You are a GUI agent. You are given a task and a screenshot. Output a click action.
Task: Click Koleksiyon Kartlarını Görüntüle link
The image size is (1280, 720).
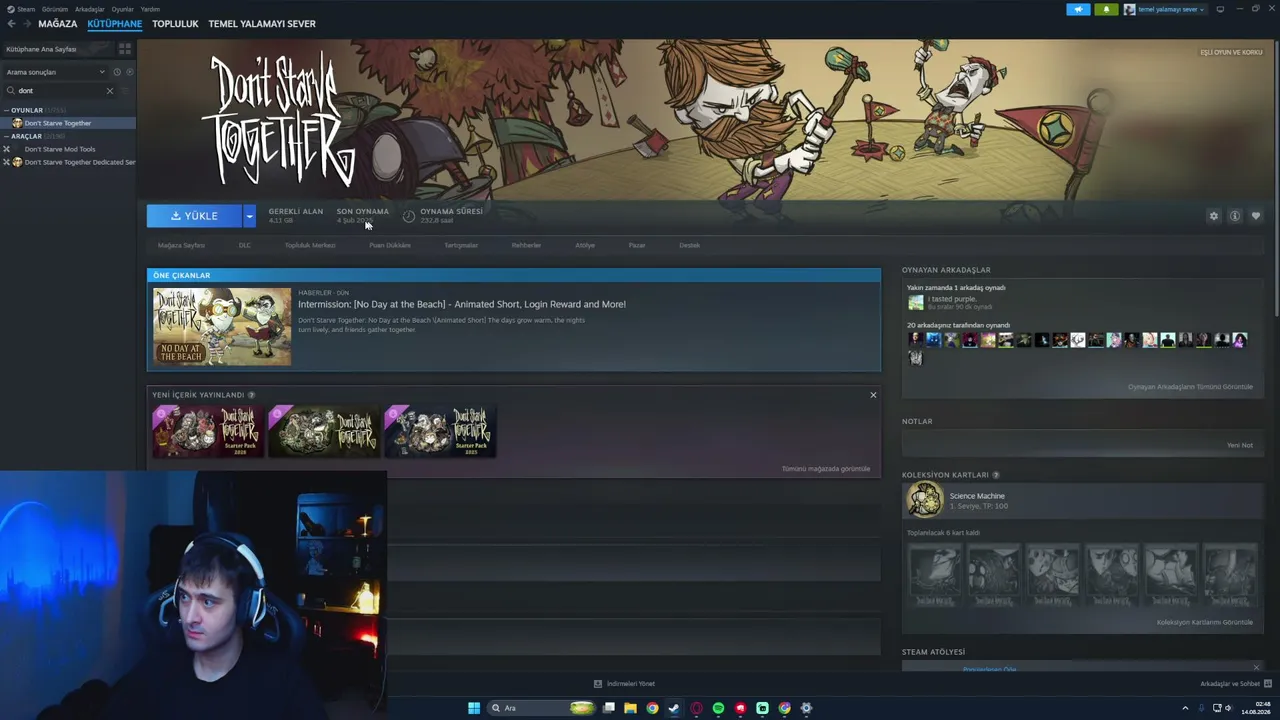(1205, 622)
